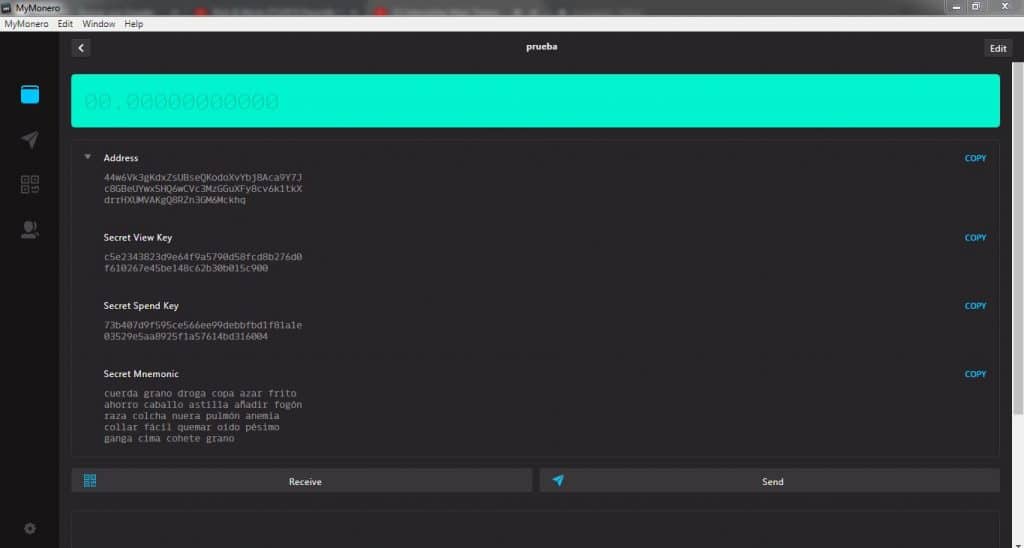Click the Secret Mnemonic label

pyautogui.click(x=141, y=374)
